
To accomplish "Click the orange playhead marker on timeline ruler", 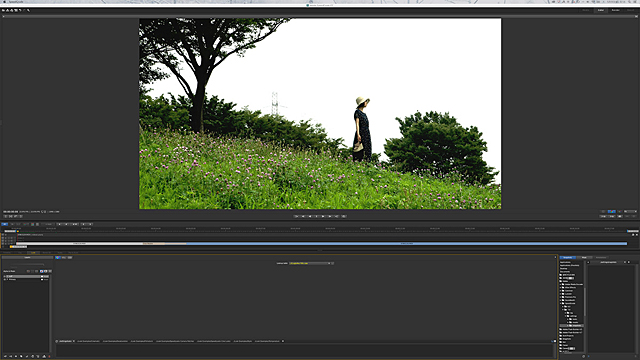I will [x=18, y=231].
